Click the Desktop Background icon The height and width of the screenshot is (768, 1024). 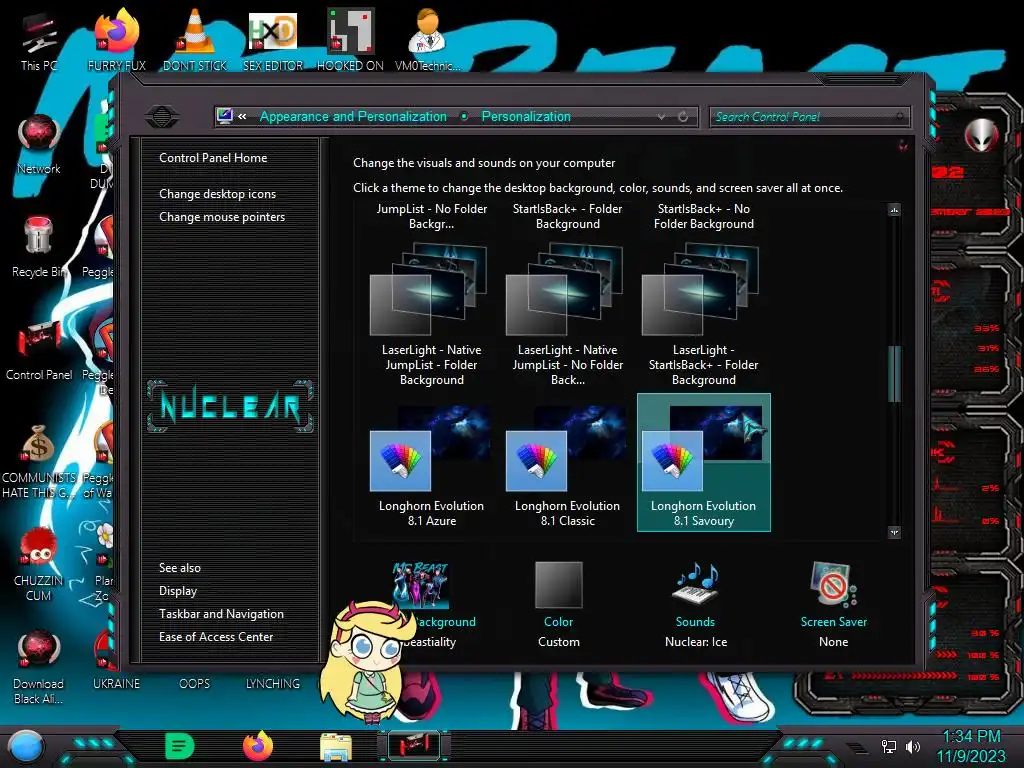[x=421, y=584]
